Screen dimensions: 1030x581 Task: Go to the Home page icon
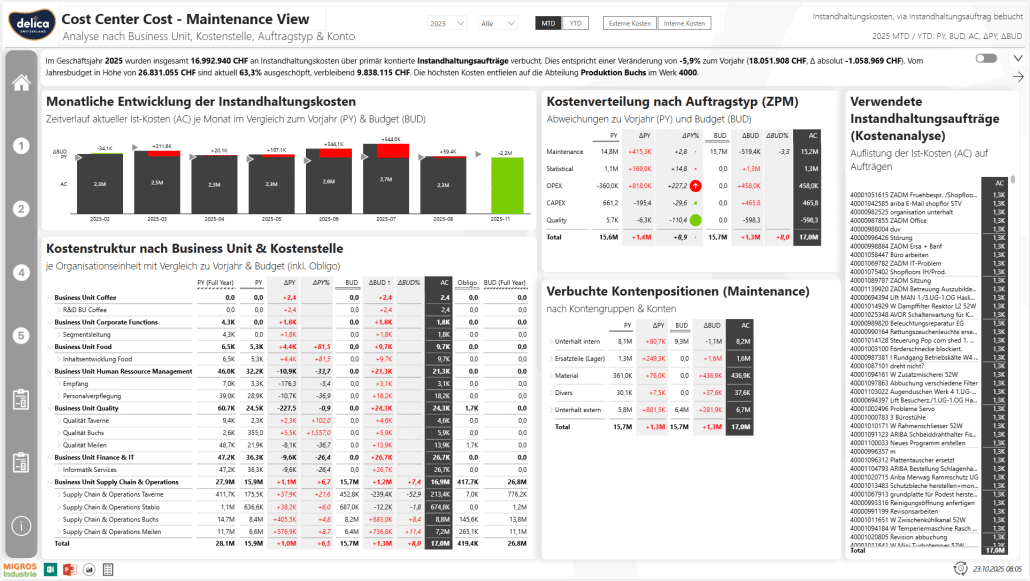pos(20,82)
